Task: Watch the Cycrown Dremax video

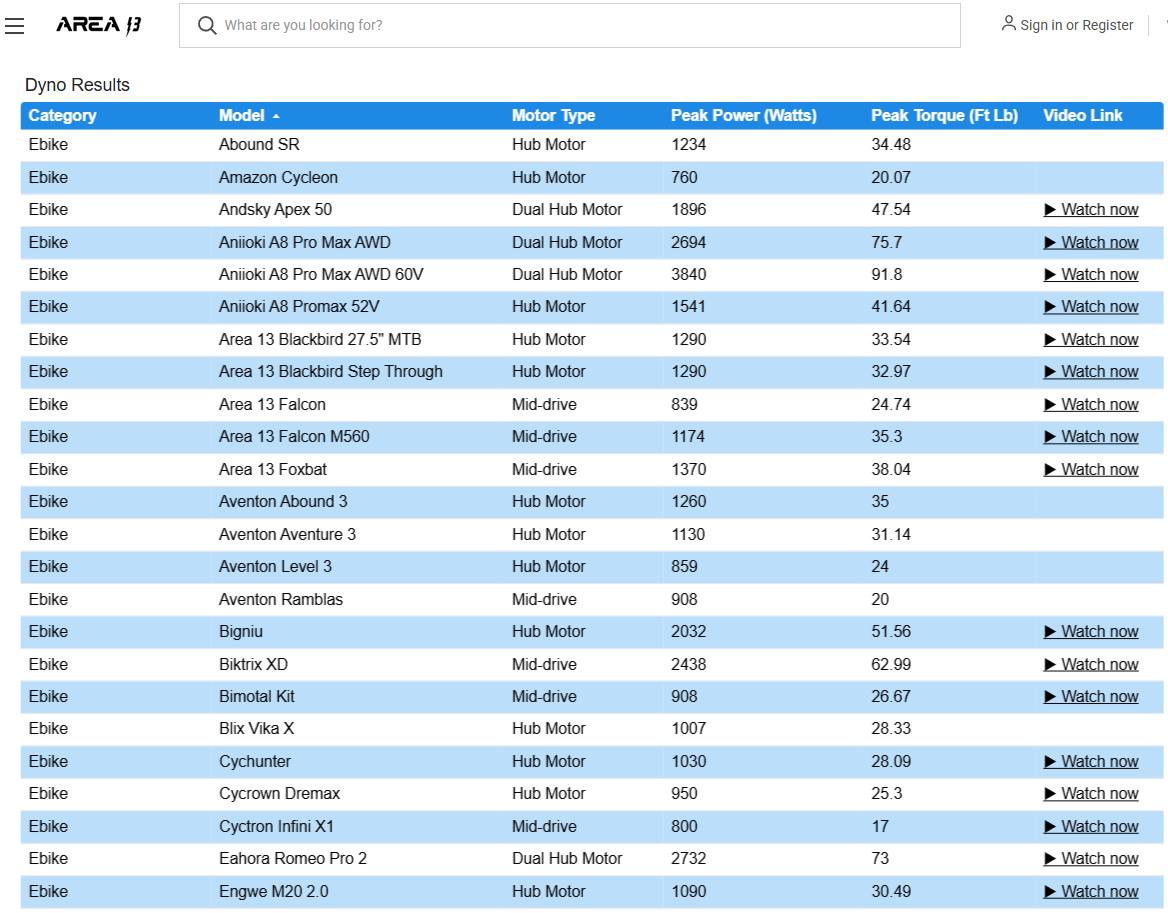Action: [x=1091, y=794]
